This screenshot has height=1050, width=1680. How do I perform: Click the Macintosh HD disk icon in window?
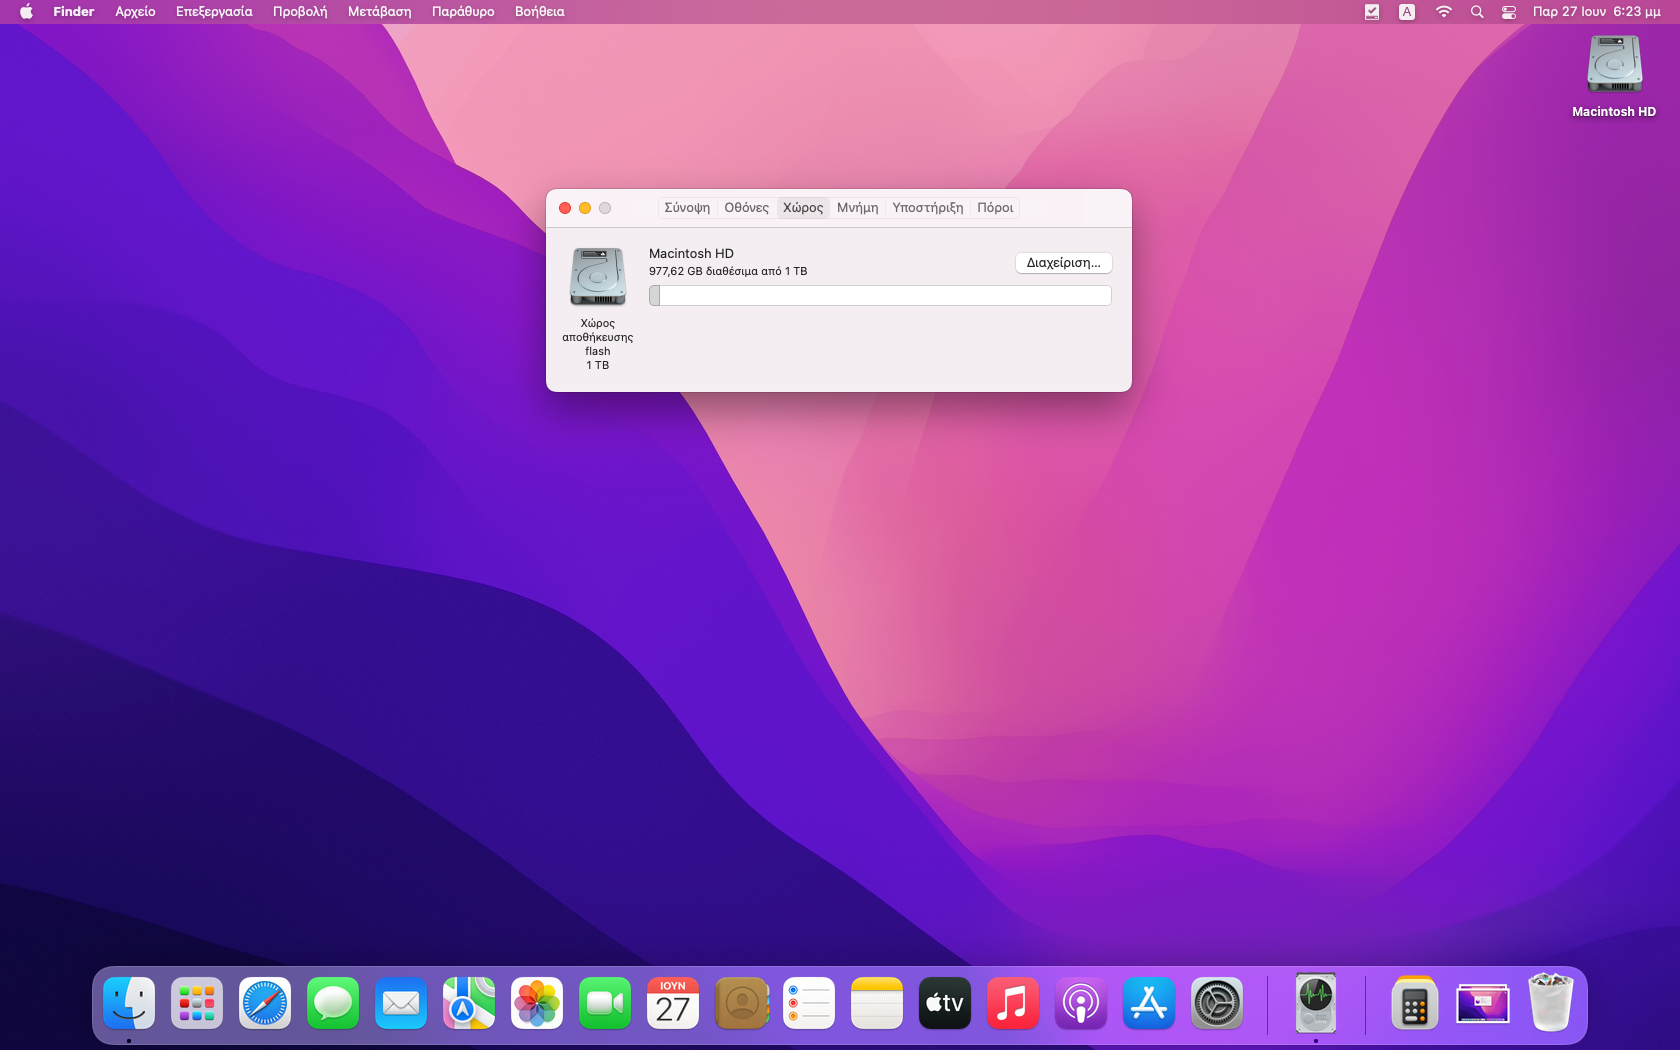[x=598, y=276]
